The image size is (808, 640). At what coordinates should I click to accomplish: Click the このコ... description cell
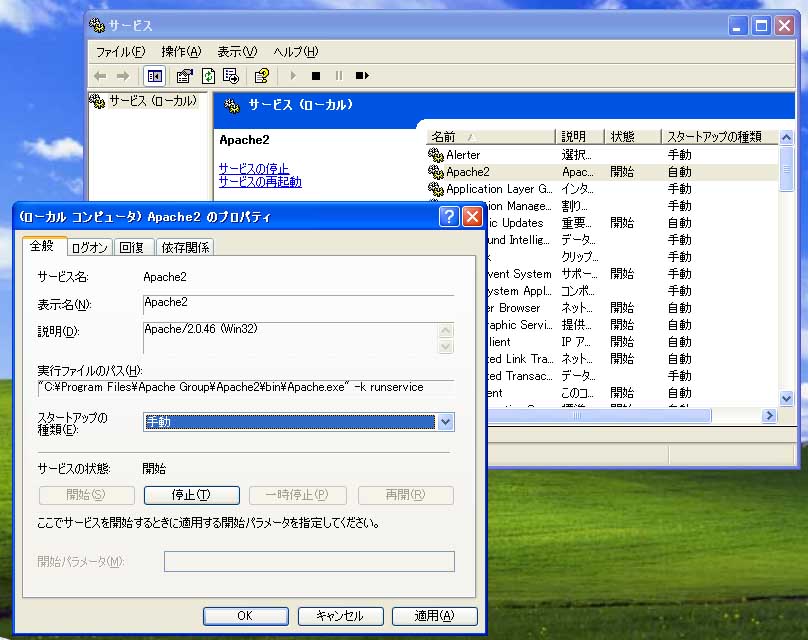click(578, 393)
